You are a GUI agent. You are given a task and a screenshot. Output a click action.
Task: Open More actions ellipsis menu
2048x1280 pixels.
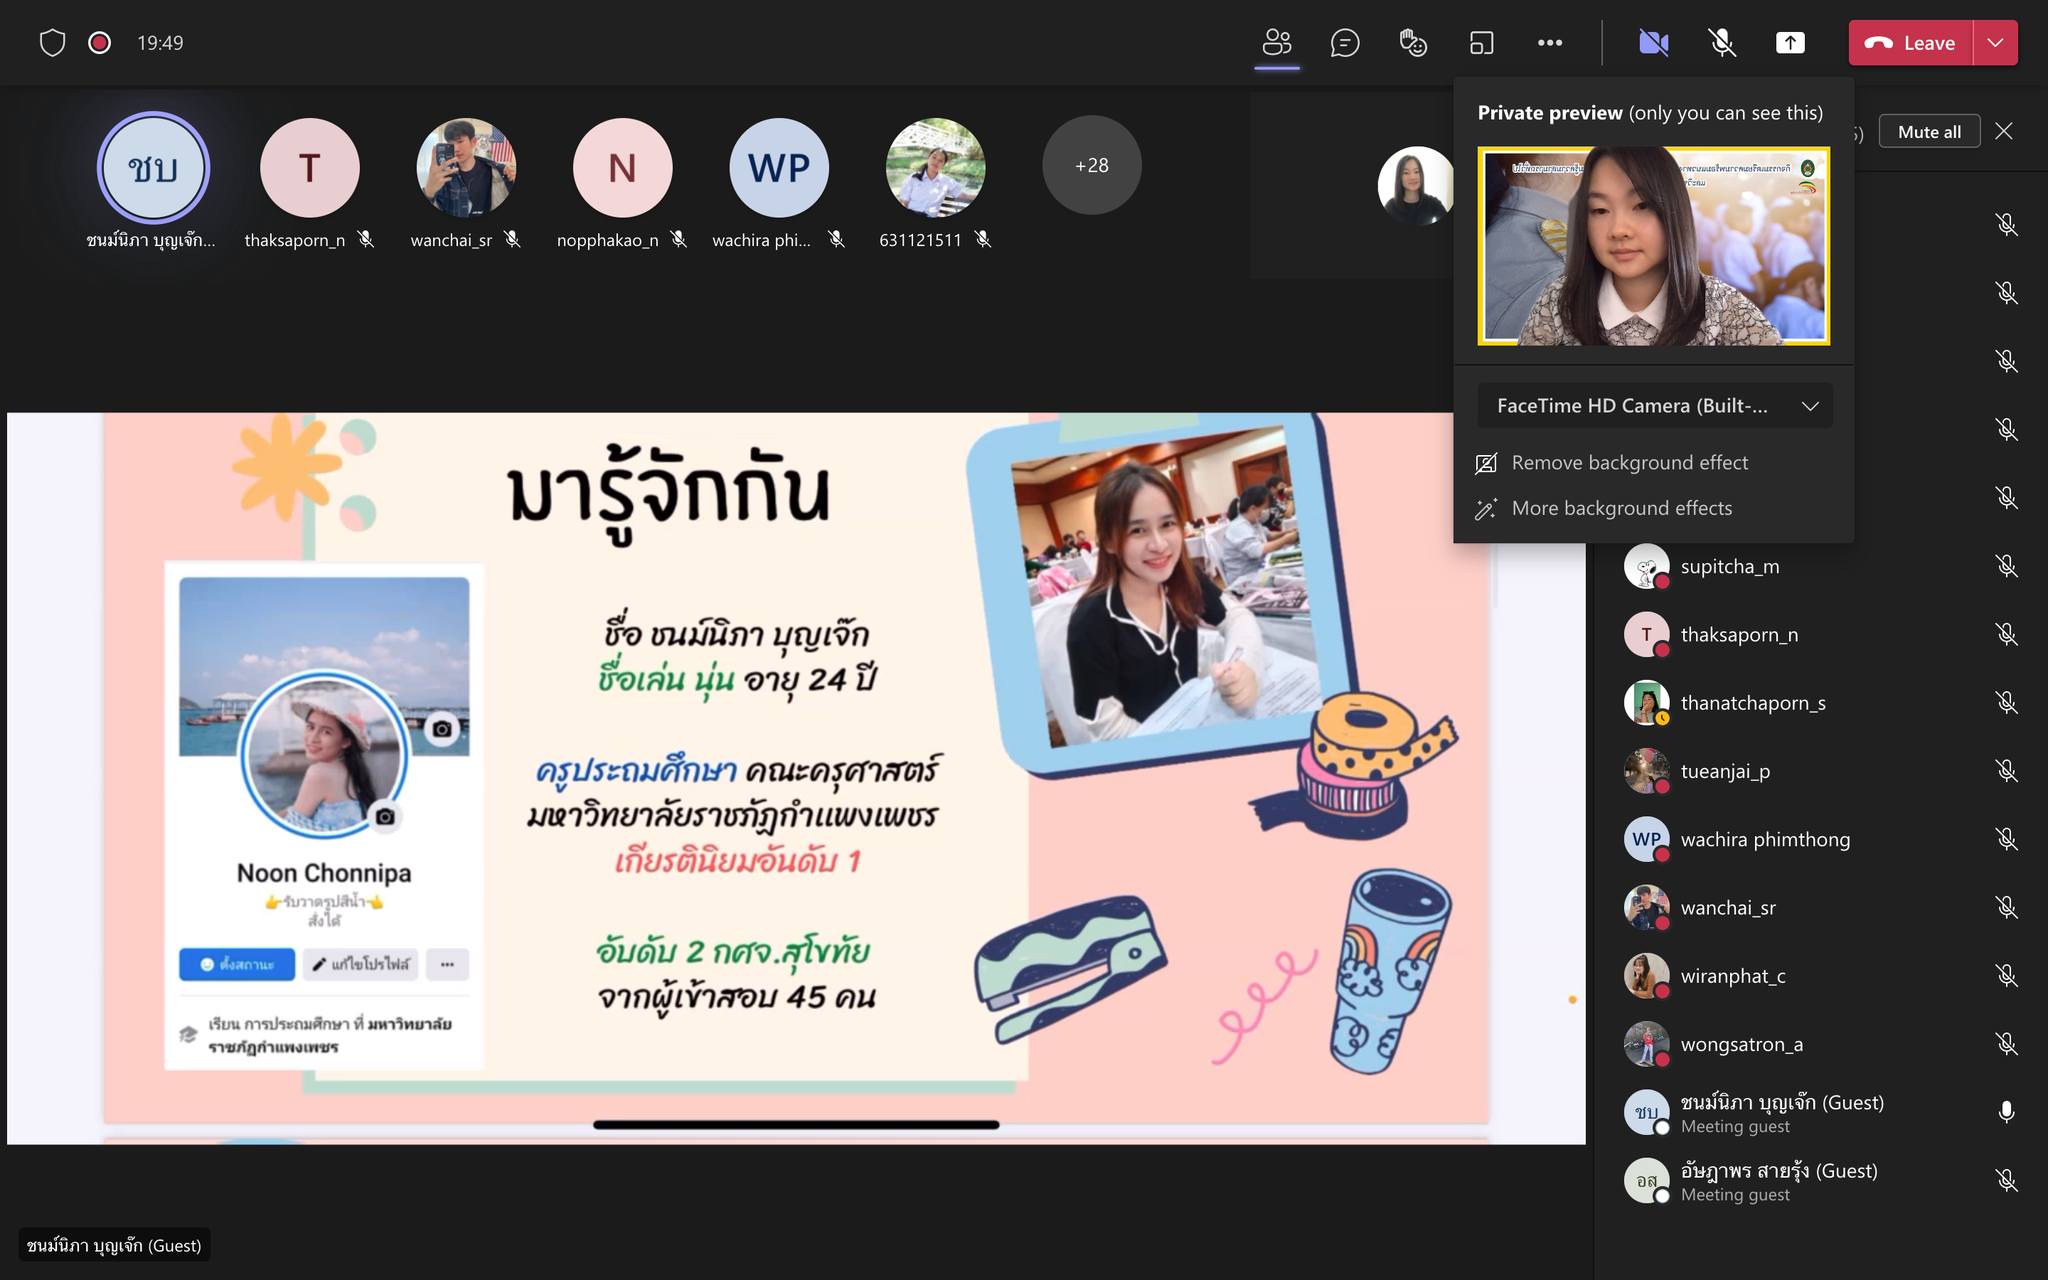1549,43
